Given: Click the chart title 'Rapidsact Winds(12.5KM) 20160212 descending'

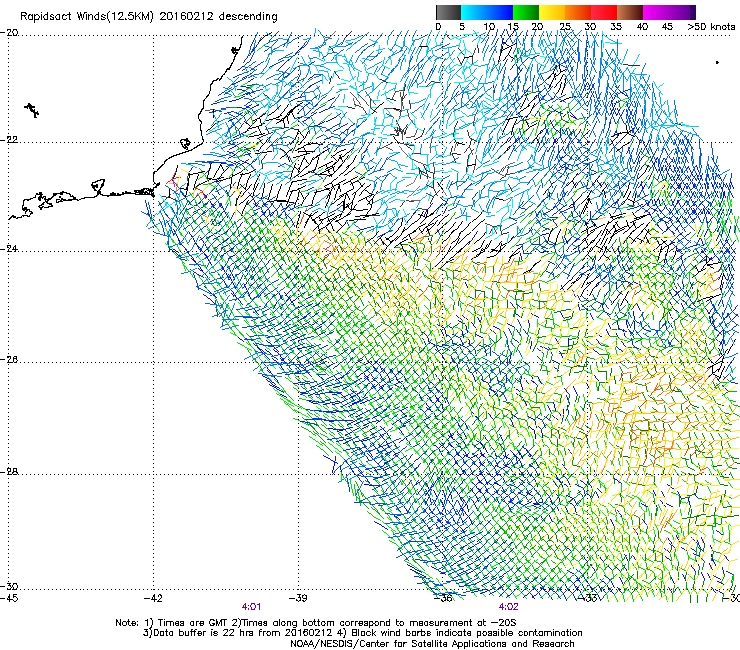Looking at the screenshot, I should tap(149, 17).
